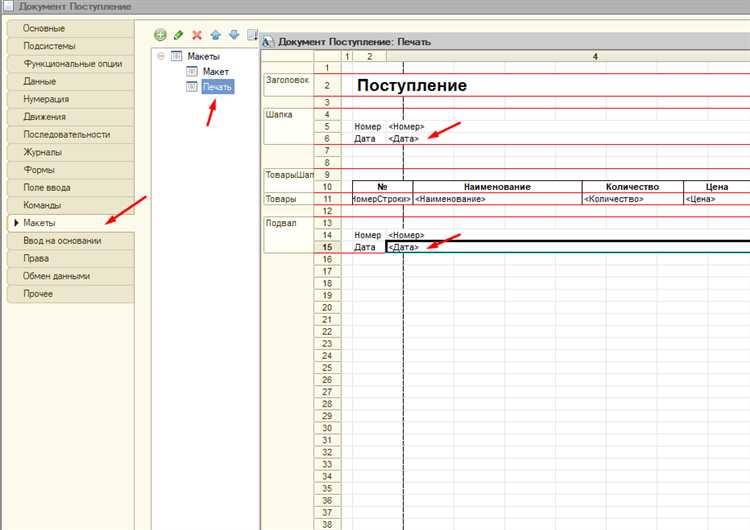This screenshot has height=530, width=750.
Task: Click the Номер label in row 14
Action: [x=367, y=235]
